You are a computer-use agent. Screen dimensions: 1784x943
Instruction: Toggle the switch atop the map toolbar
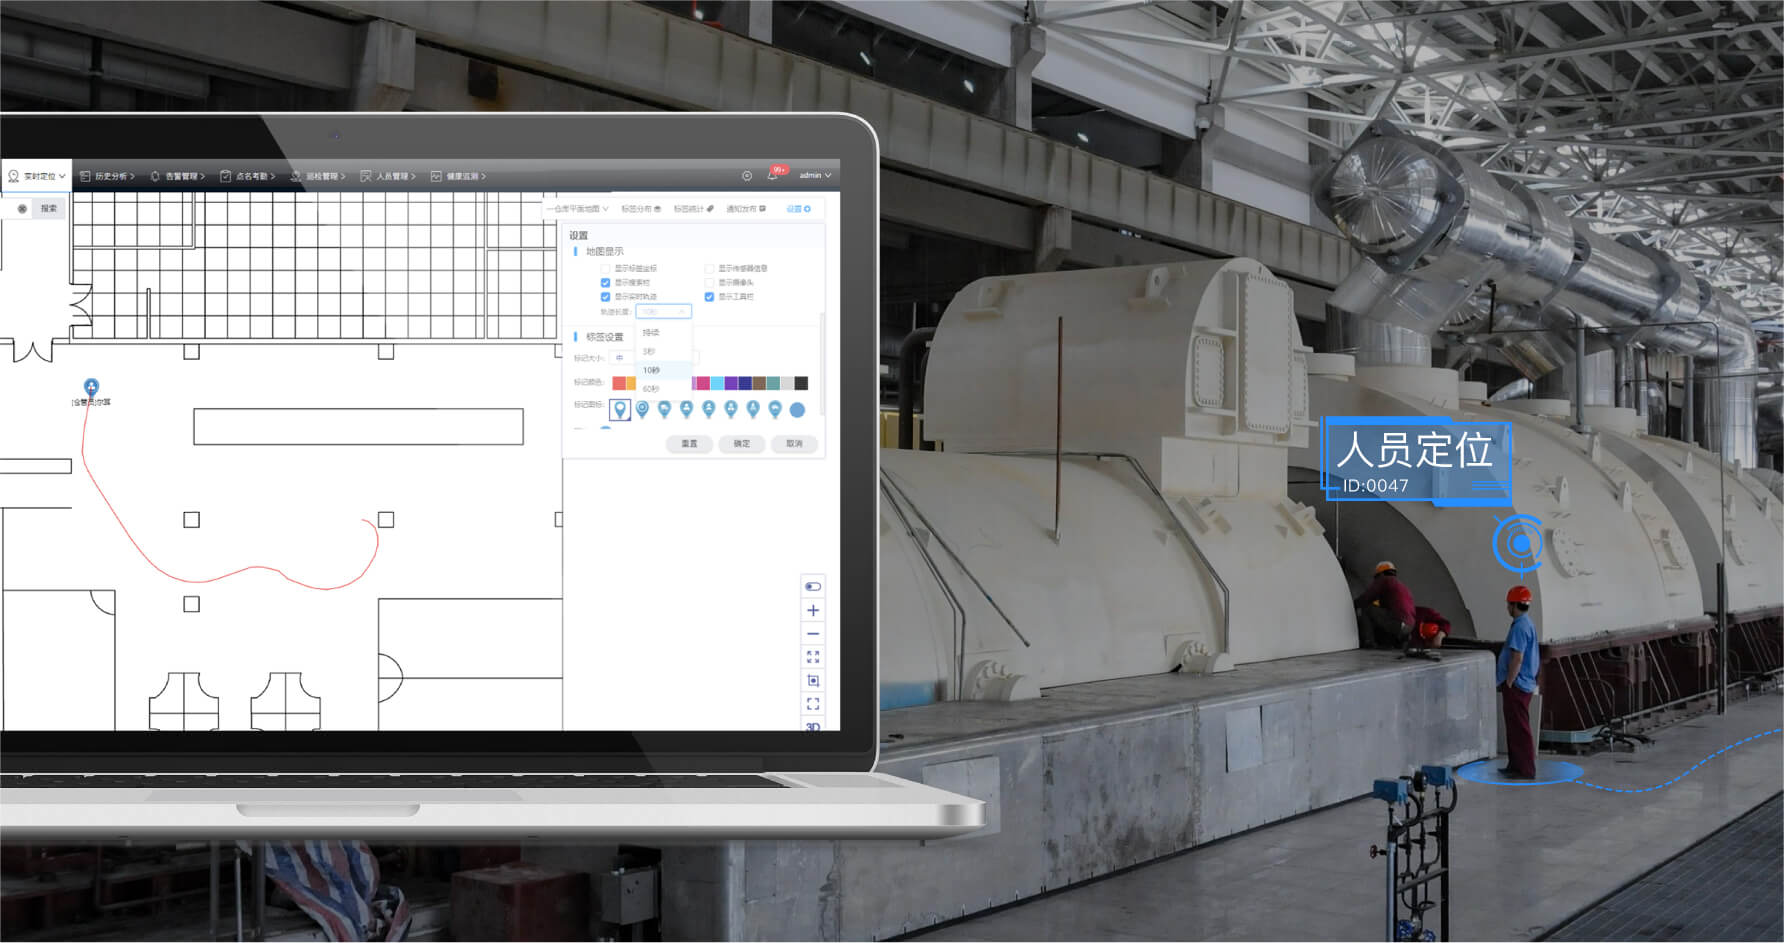pos(812,586)
